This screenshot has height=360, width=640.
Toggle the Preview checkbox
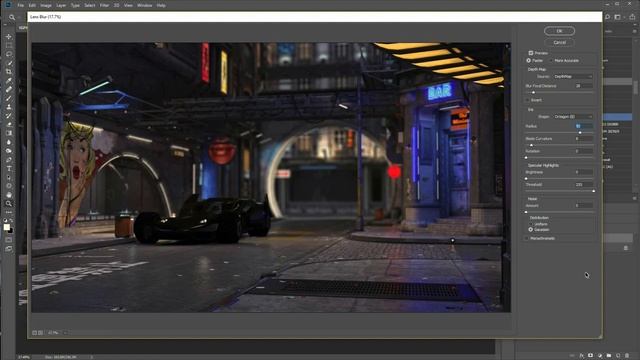tap(531, 53)
